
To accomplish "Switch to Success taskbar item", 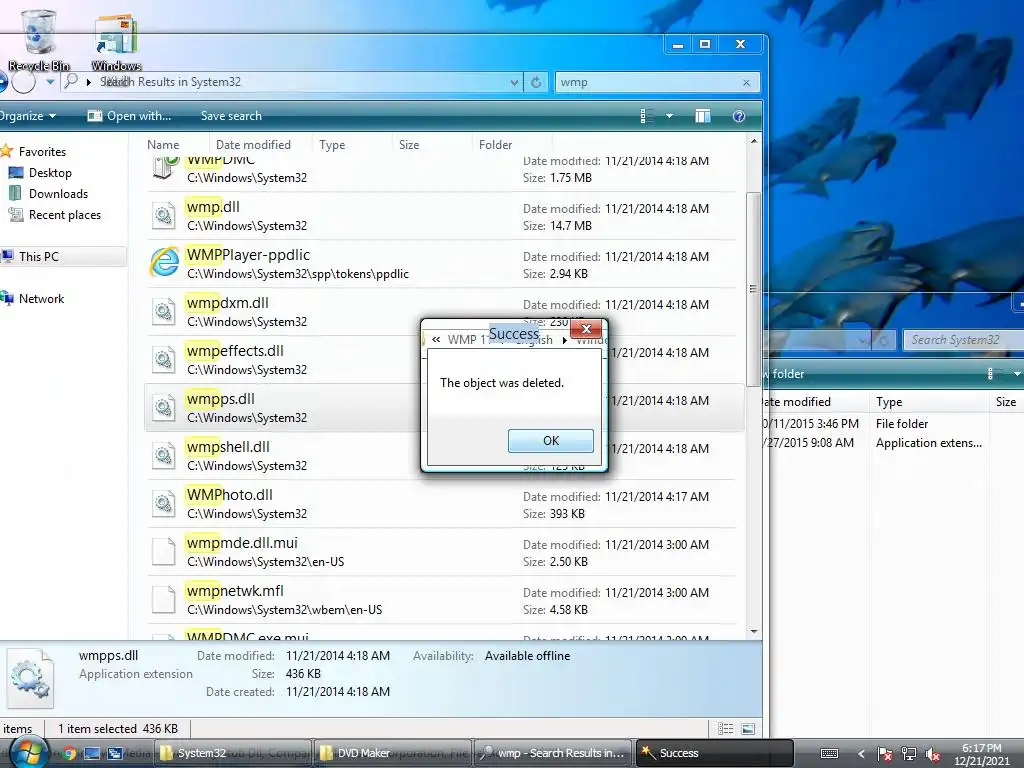I will [x=714, y=754].
